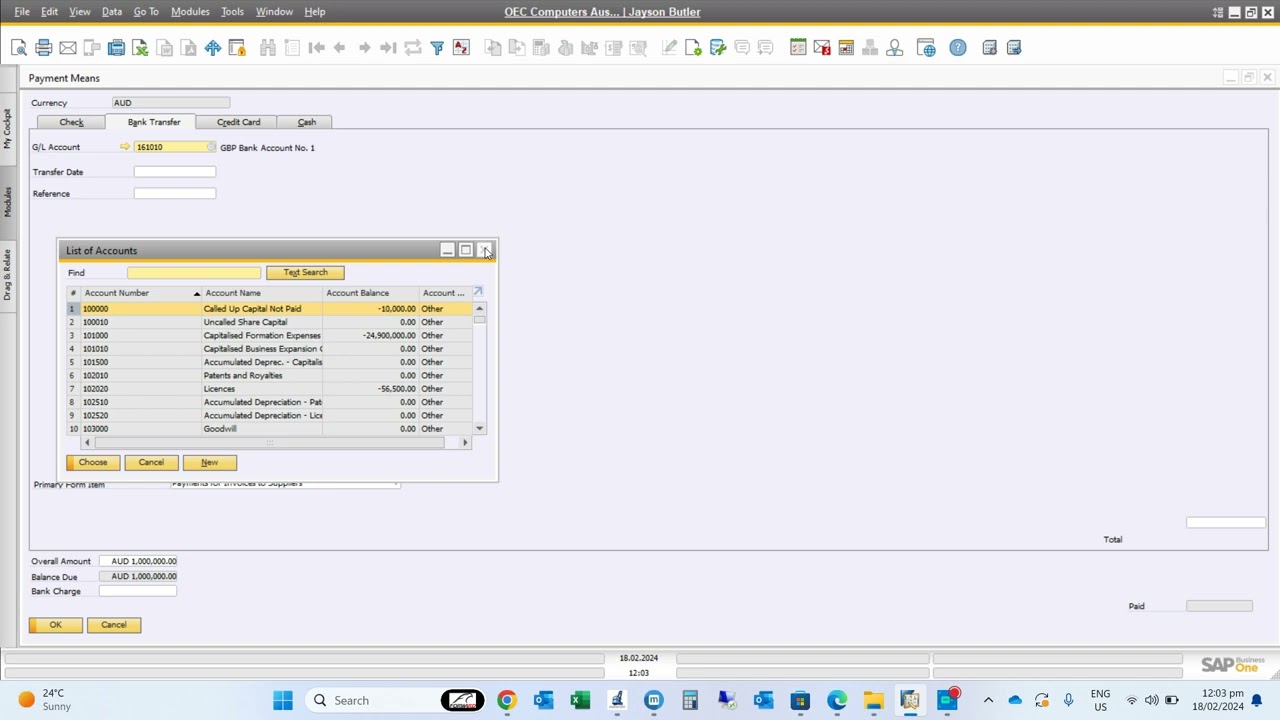Open the Tools menu
This screenshot has height=720, width=1280.
pyautogui.click(x=232, y=12)
